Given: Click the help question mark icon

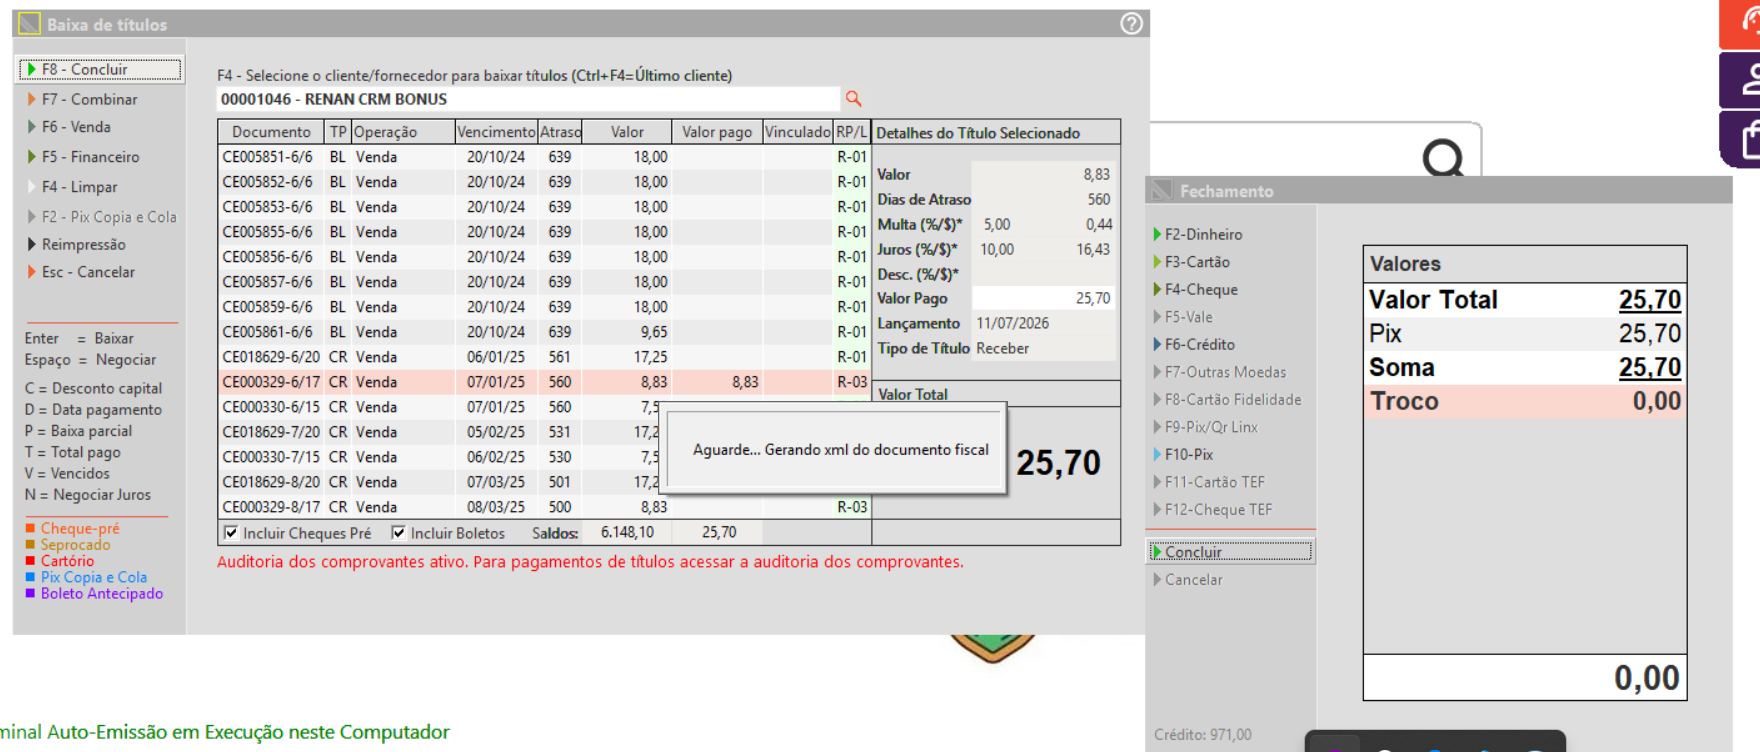Looking at the screenshot, I should [1131, 24].
